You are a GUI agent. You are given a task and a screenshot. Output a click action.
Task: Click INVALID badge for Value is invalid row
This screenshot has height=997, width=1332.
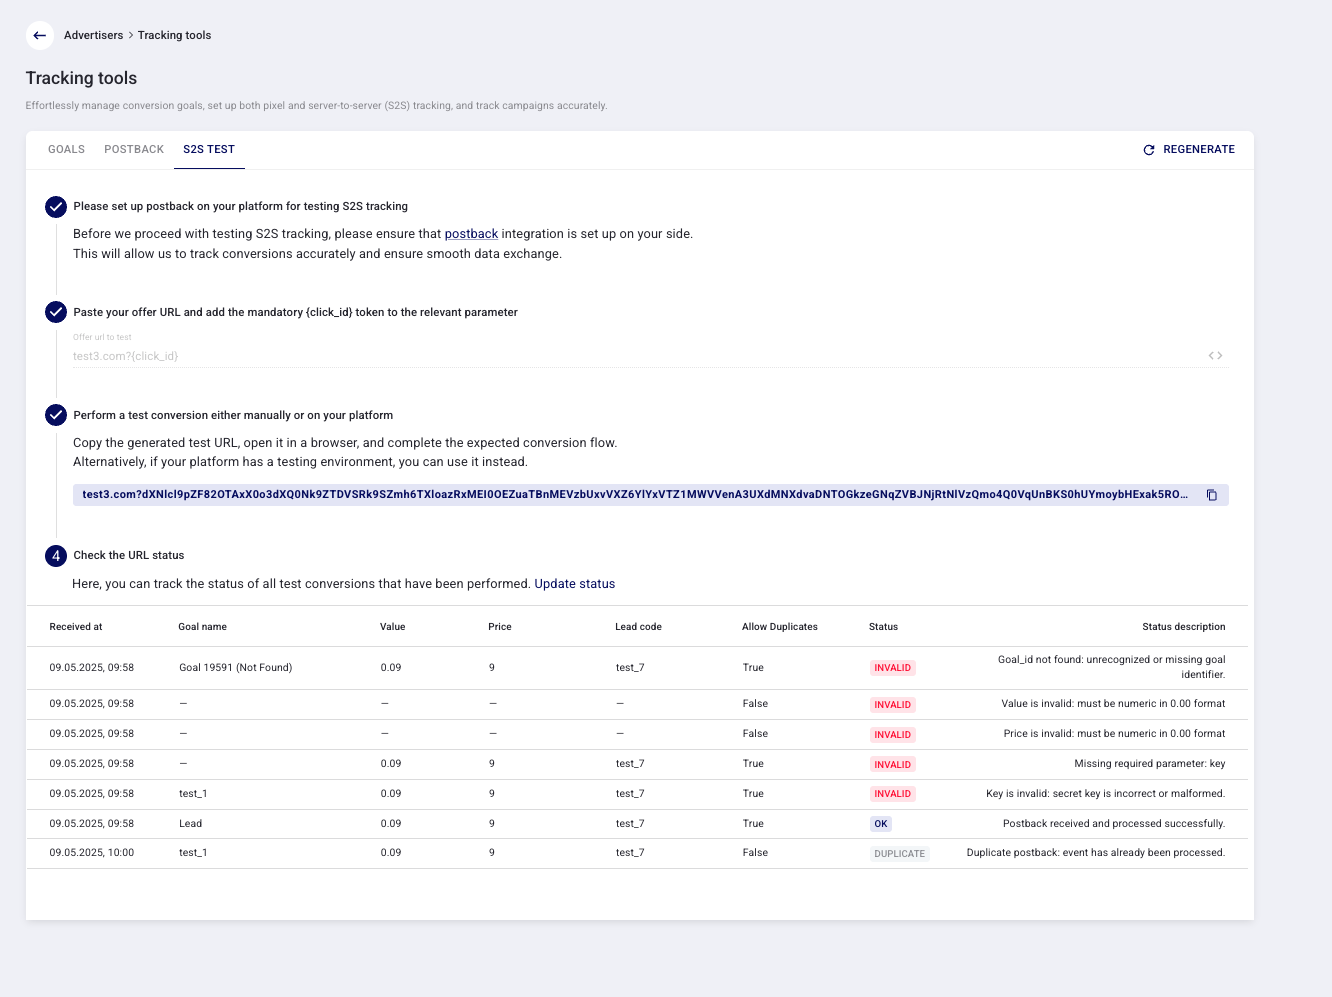892,705
